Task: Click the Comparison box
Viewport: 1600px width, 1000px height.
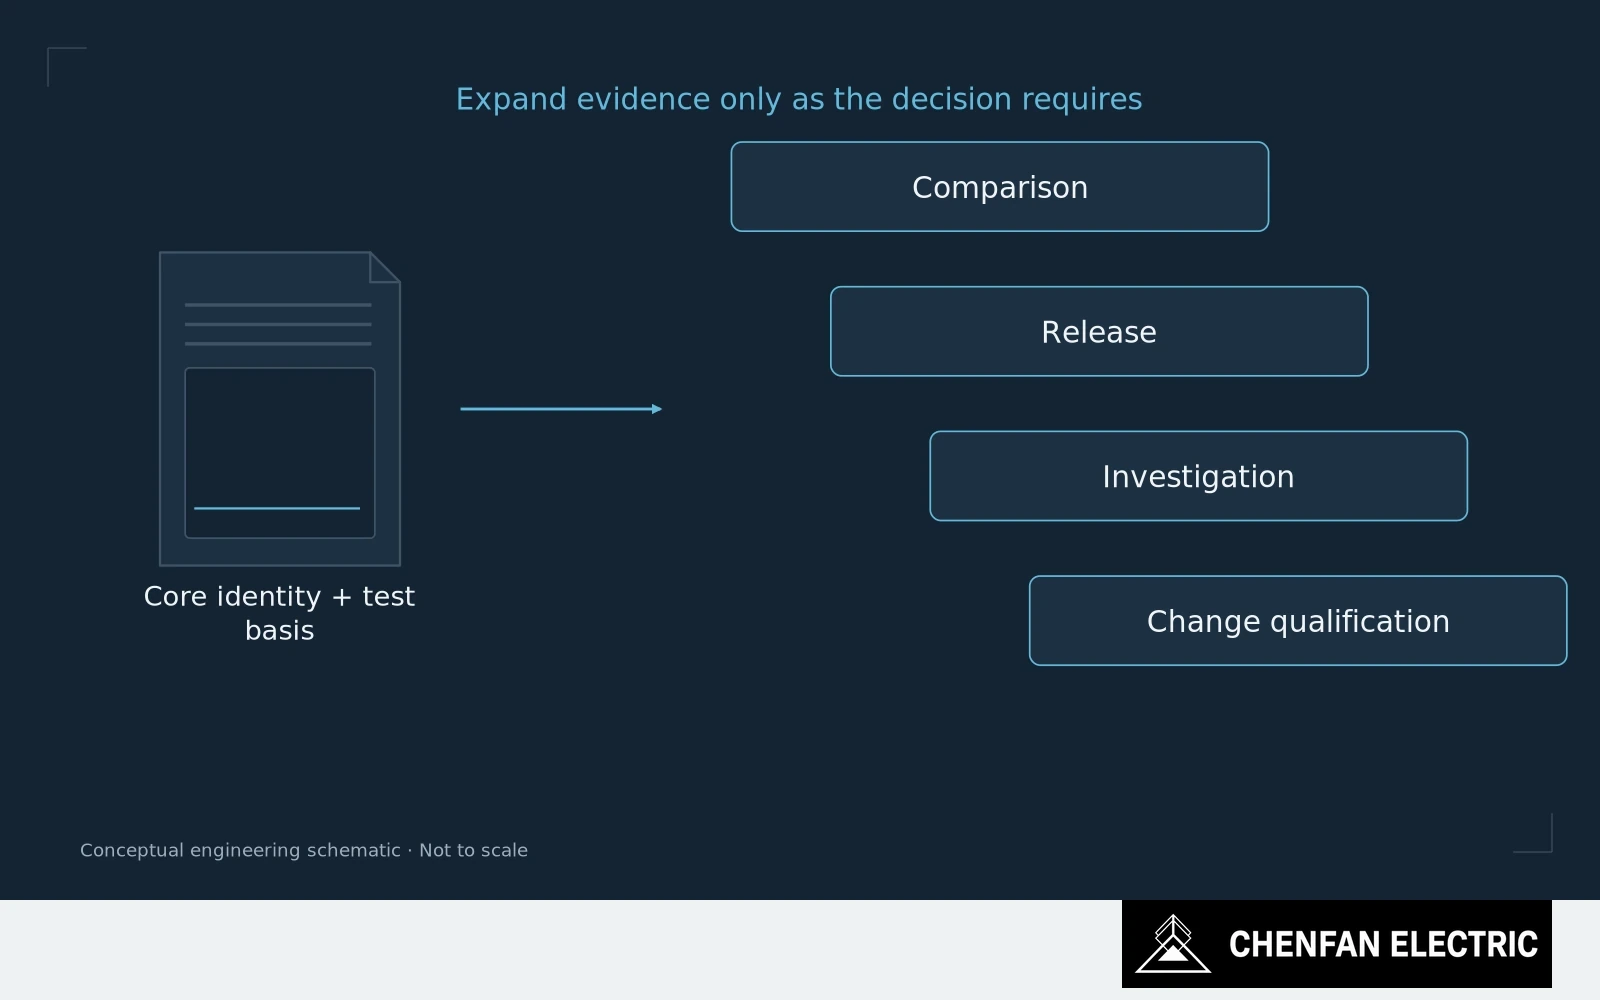Action: [1000, 187]
